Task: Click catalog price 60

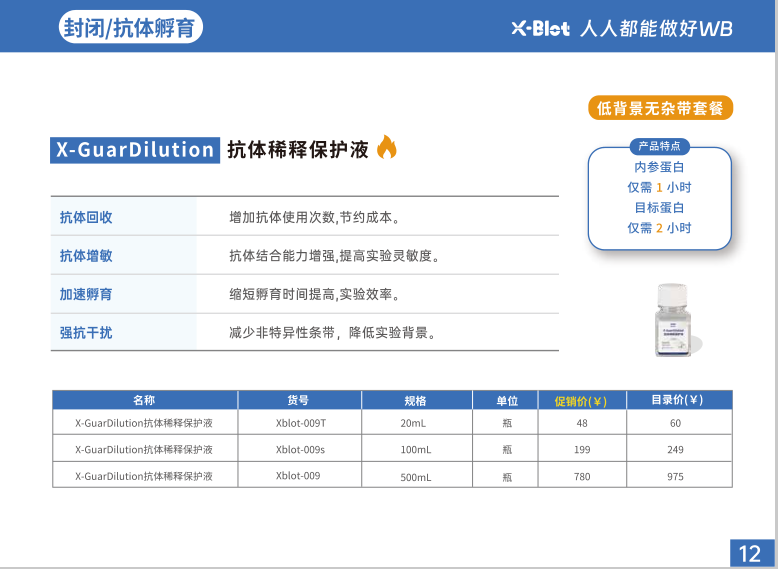Action: pyautogui.click(x=675, y=423)
